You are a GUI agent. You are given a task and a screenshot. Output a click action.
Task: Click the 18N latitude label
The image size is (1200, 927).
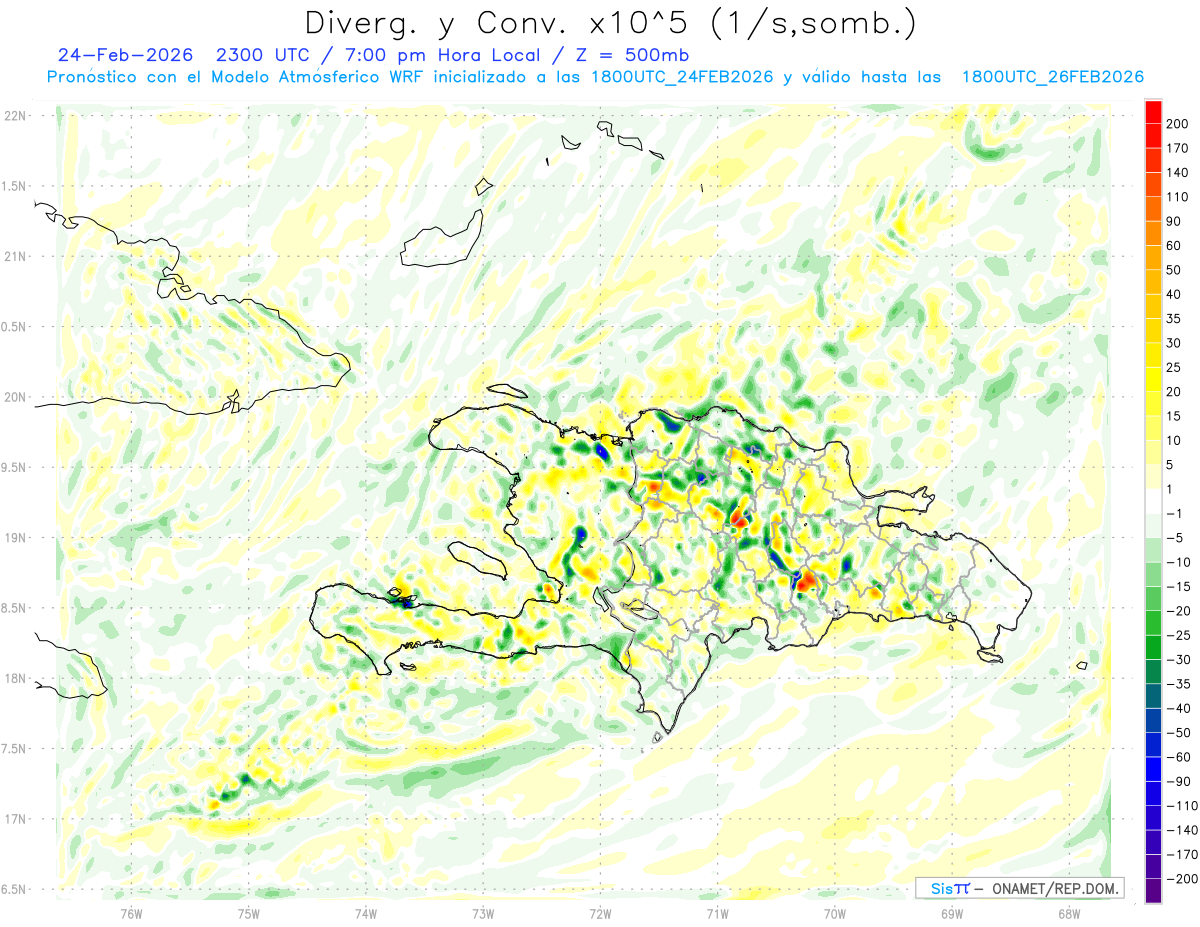[x=14, y=679]
